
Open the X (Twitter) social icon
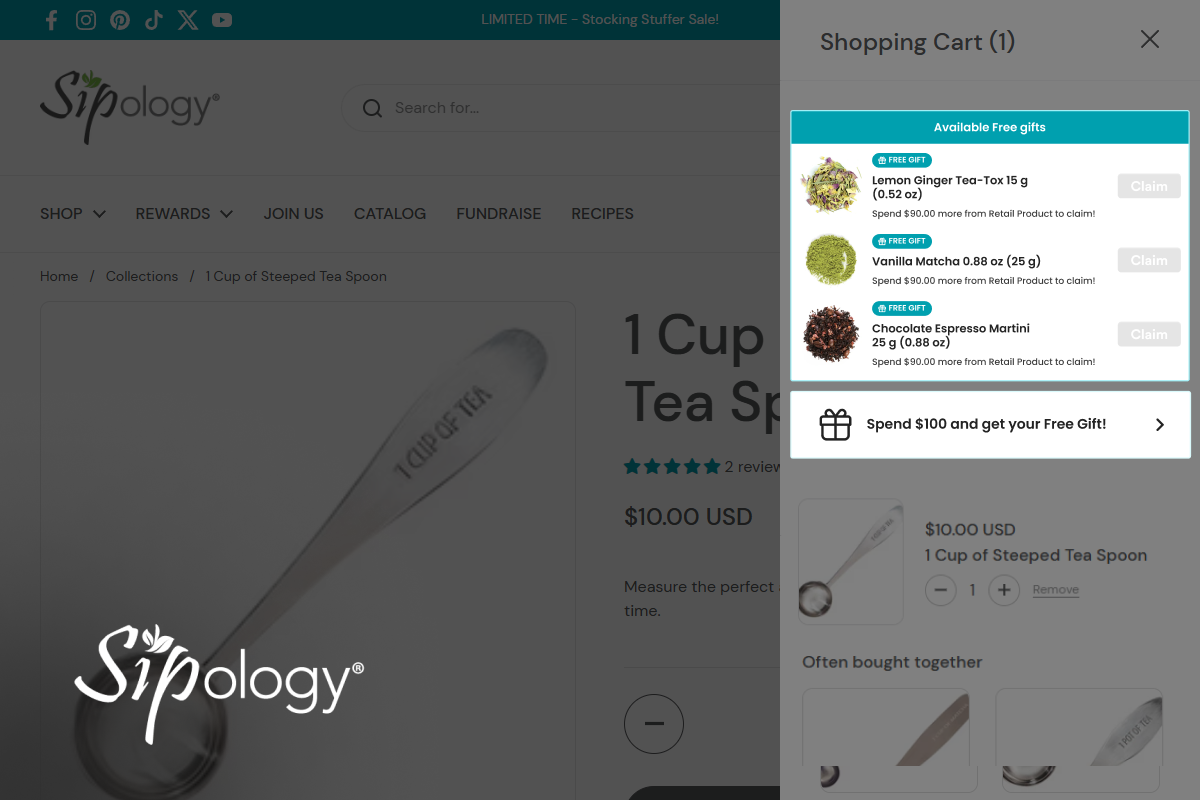tap(188, 20)
